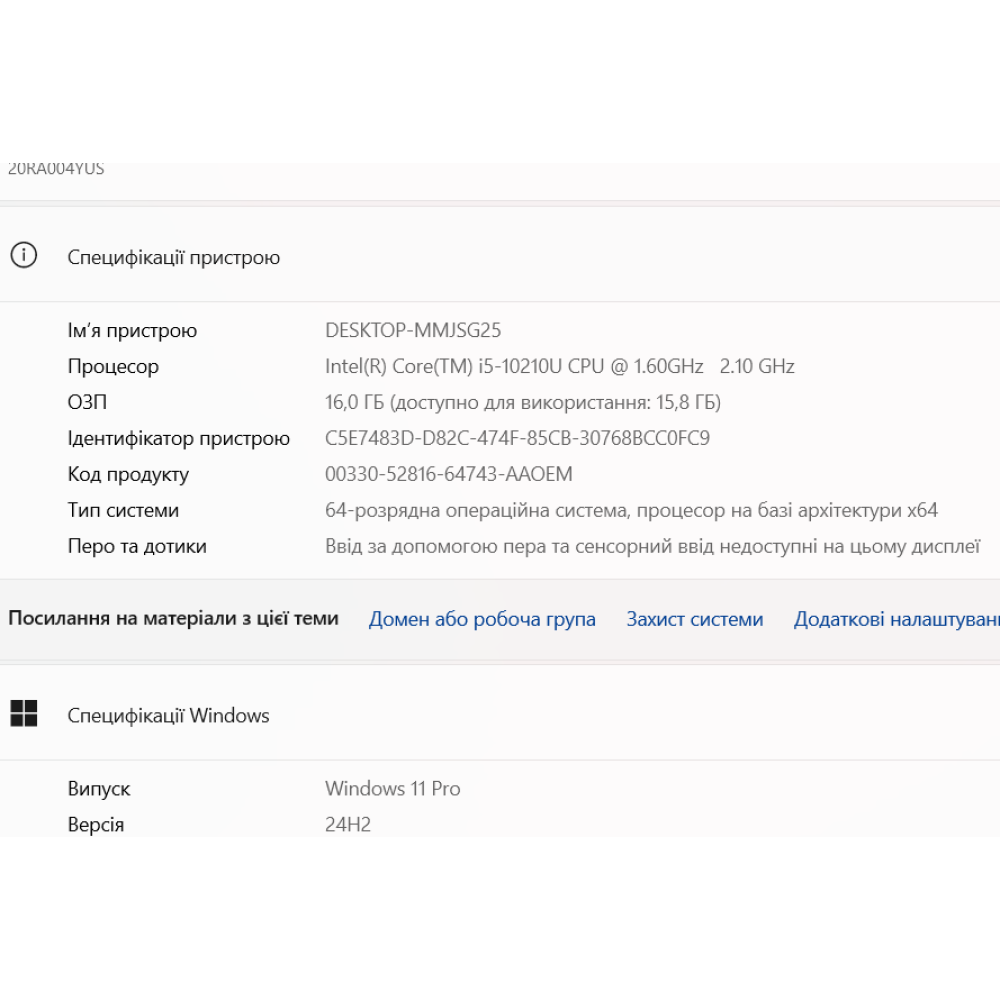This screenshot has height=1000, width=1000.
Task: Open the Захист системи link
Action: (694, 619)
